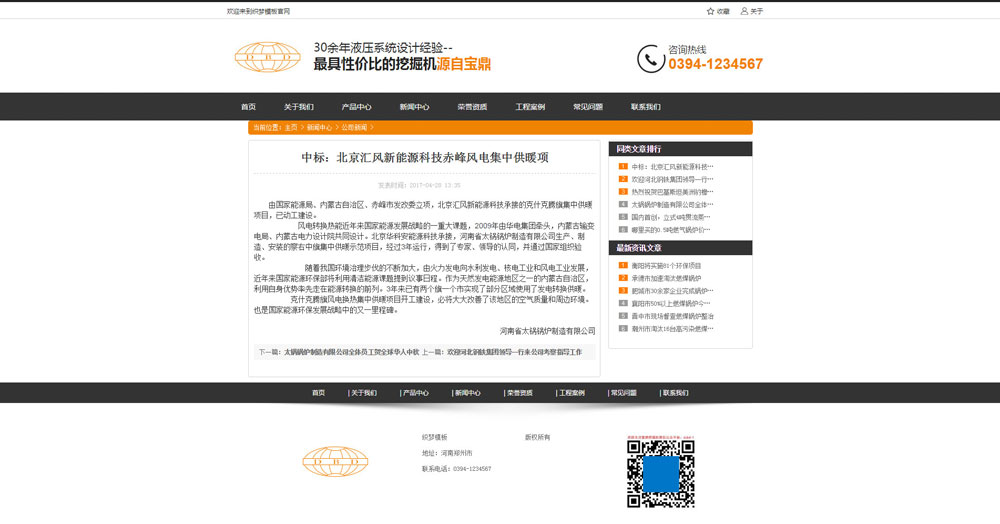The height and width of the screenshot is (524, 1000).
Task: Open ranked article 中标：北京汇风新能源科技…
Action: (672, 166)
